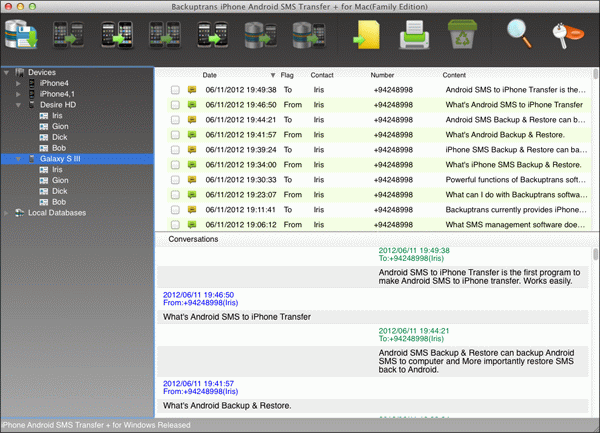Click conversation text 'What's Android Backup & Restore.'

227,405
